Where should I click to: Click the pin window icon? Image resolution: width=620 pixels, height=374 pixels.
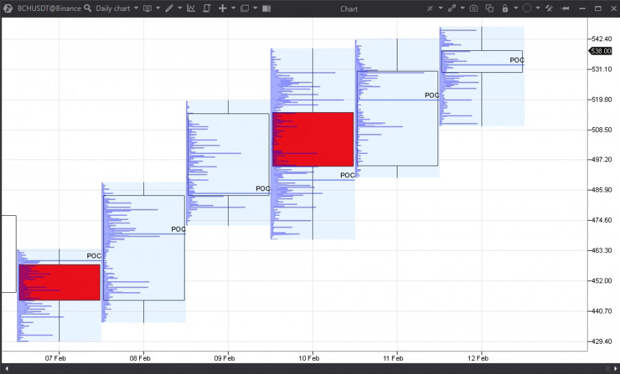point(566,8)
